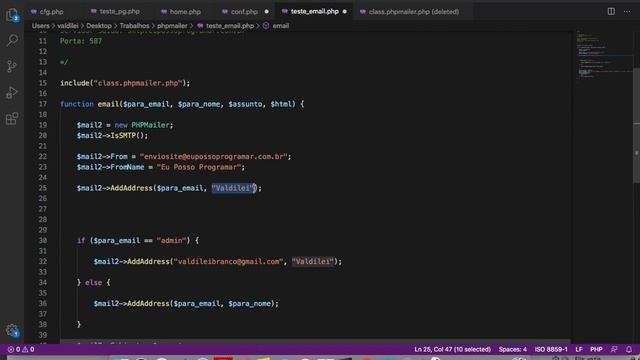Viewport: 640px width, 360px height.
Task: Change indentation via Spaces: 4
Action: [x=513, y=349]
